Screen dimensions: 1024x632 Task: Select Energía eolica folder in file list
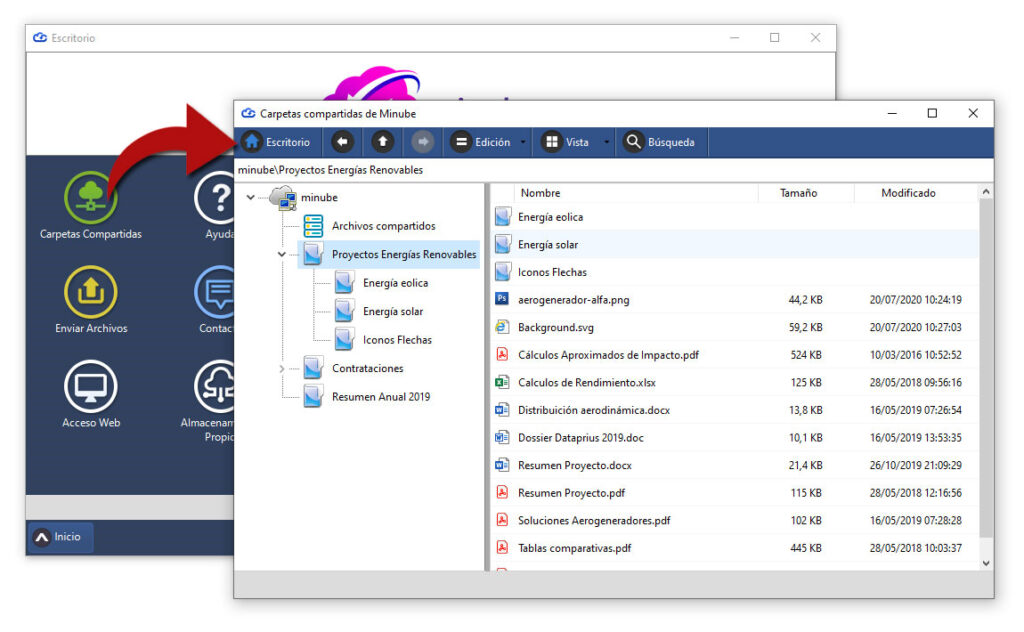pyautogui.click(x=735, y=217)
